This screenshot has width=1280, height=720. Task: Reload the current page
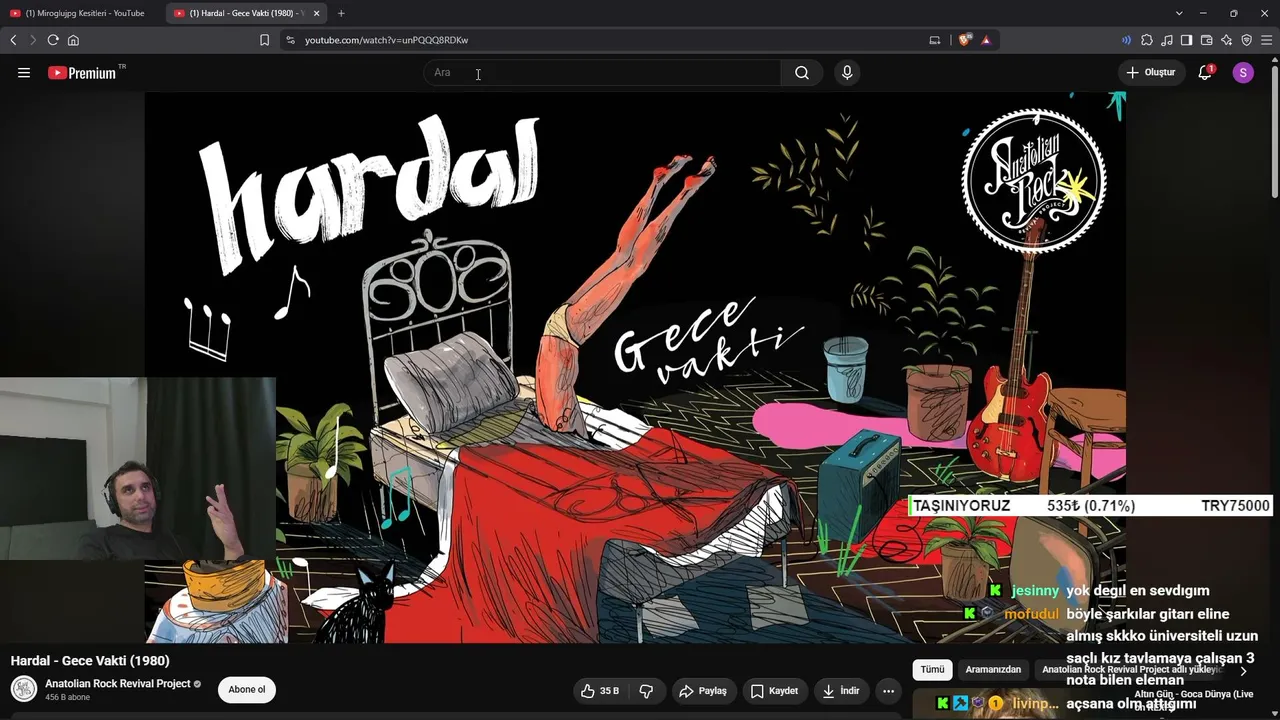pos(53,40)
